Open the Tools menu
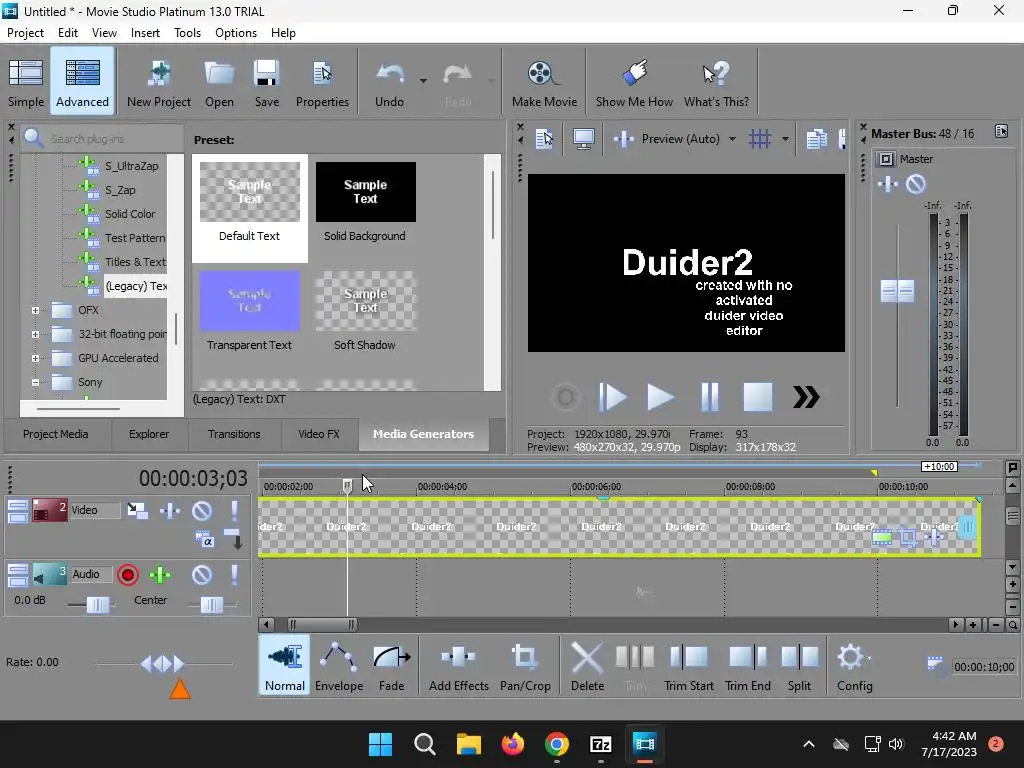The height and width of the screenshot is (768, 1024). pyautogui.click(x=187, y=33)
